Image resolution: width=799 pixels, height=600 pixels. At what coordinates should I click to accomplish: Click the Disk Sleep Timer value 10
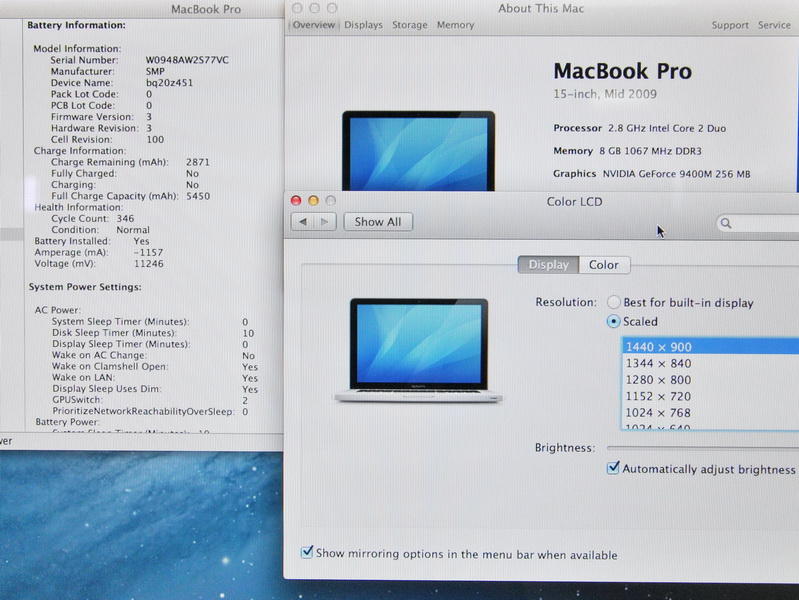[x=248, y=333]
